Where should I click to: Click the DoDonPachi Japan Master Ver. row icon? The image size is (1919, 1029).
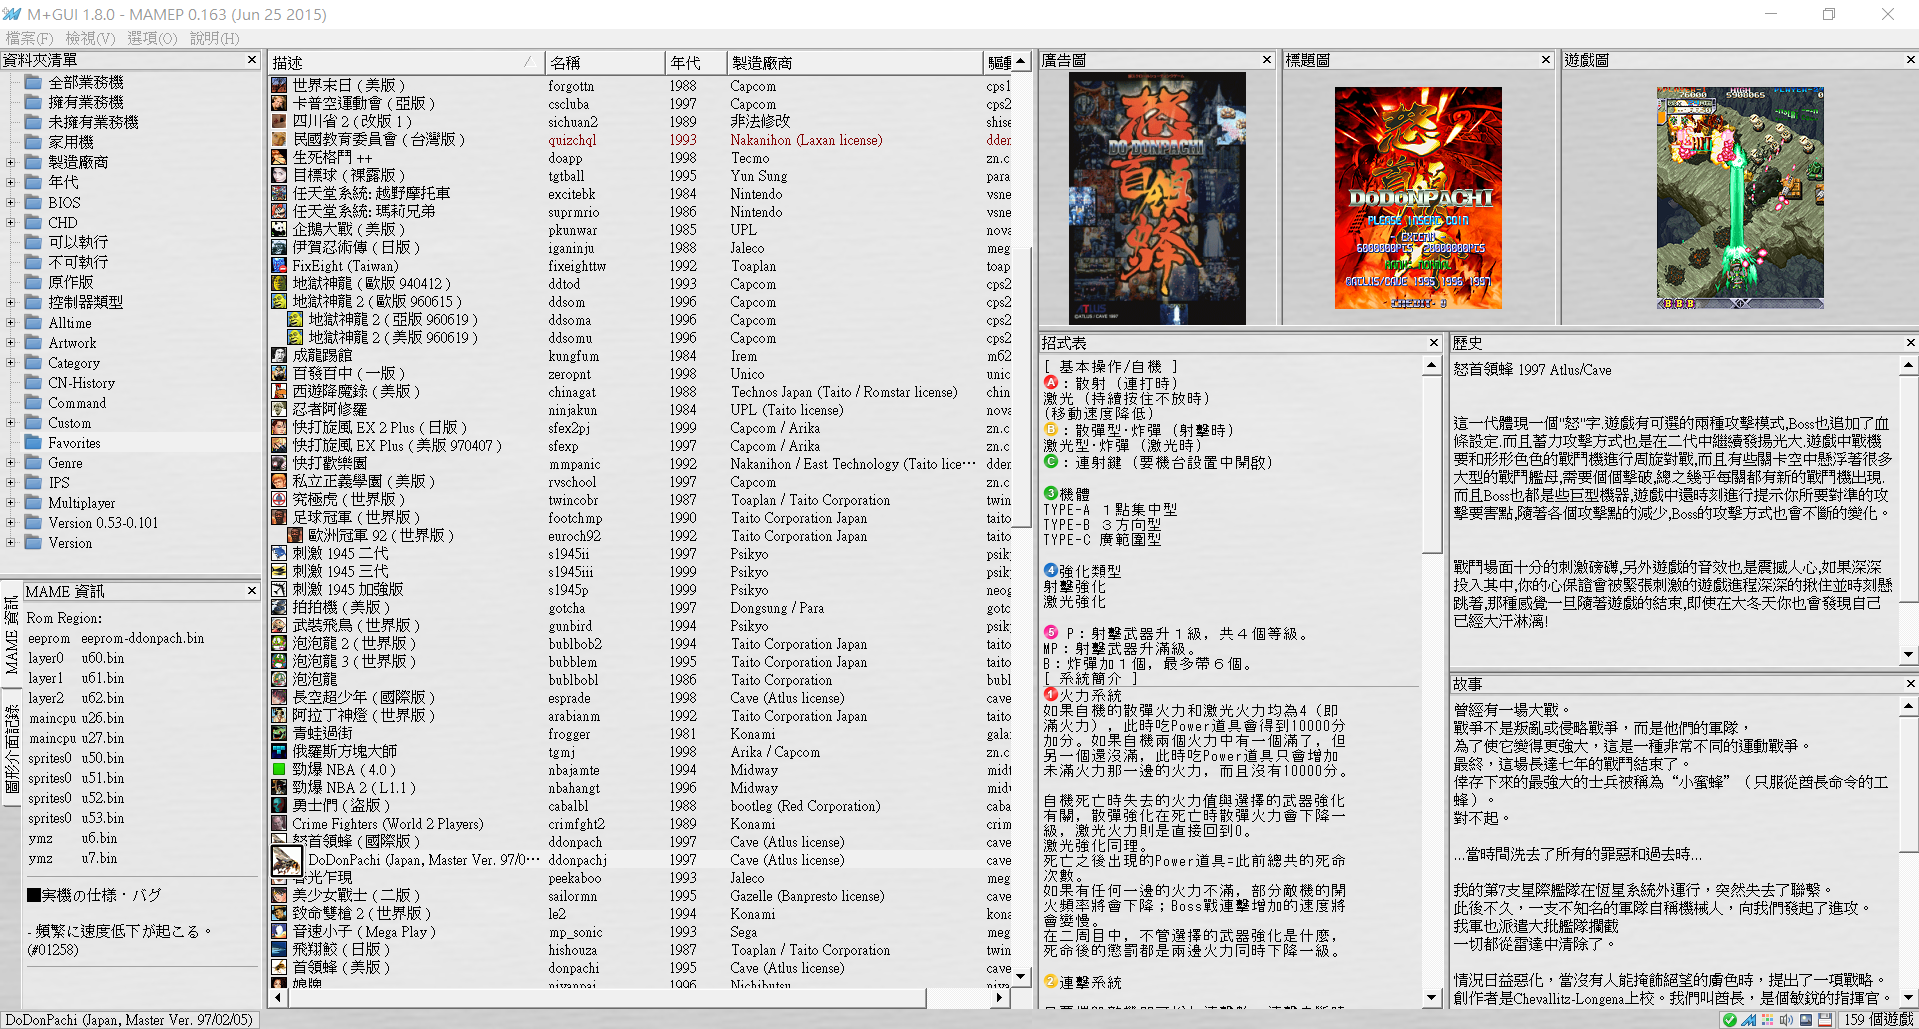pos(287,860)
